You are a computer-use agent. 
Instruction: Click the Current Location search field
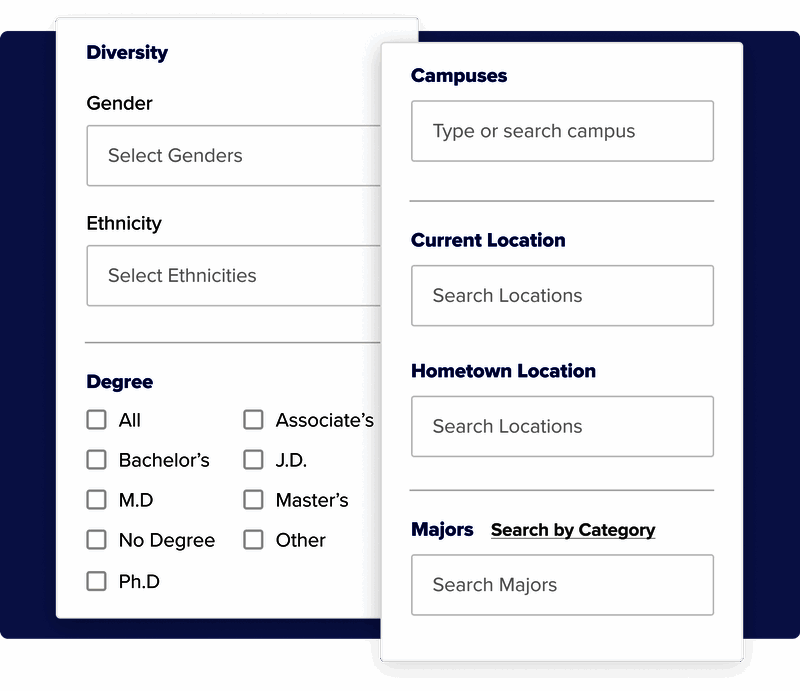point(562,296)
